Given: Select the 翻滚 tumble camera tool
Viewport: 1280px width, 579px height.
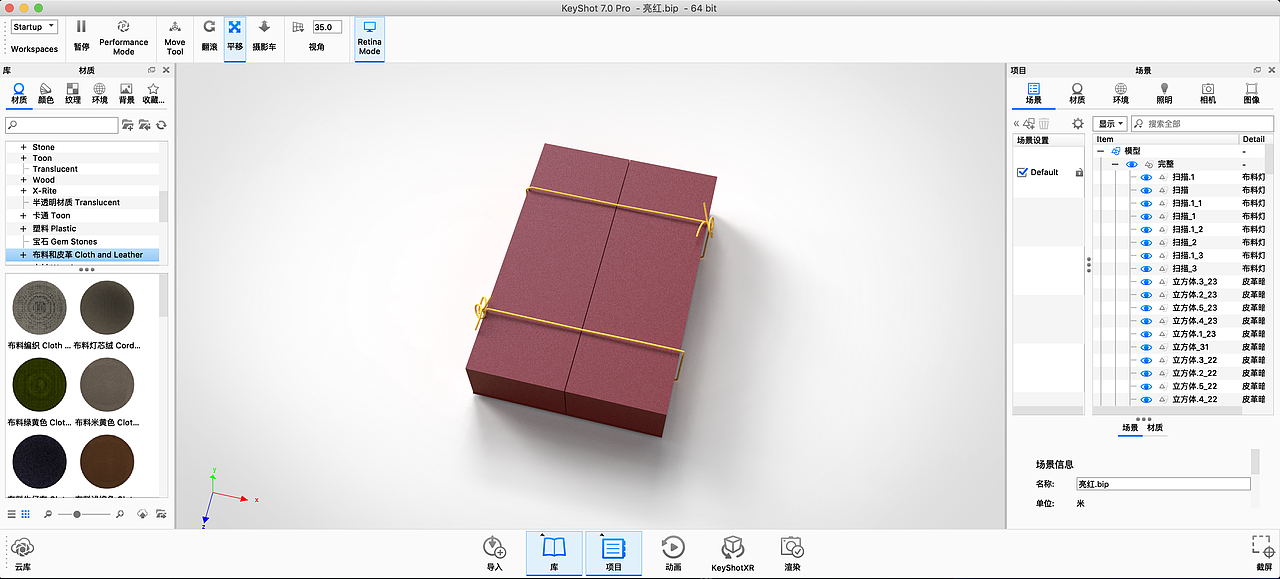Looking at the screenshot, I should click(209, 36).
